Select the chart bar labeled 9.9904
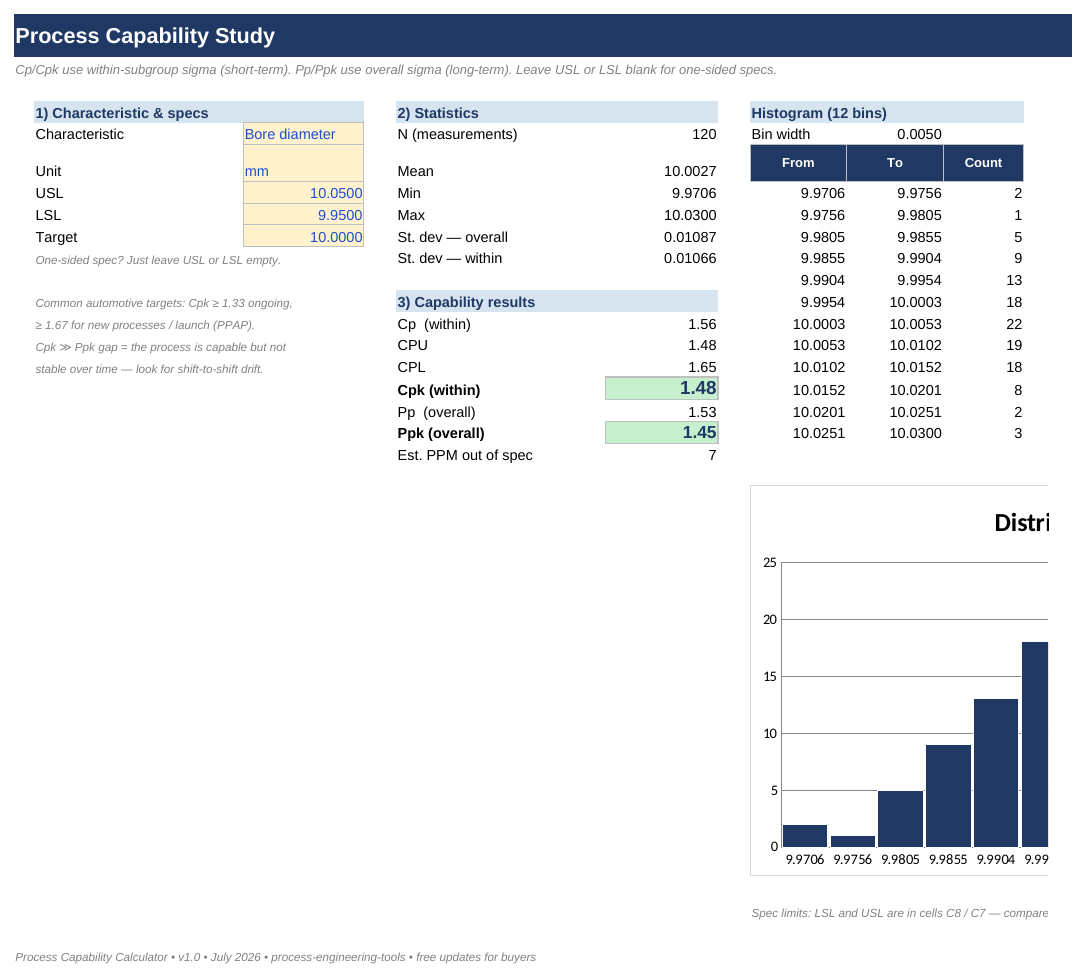 coord(996,773)
